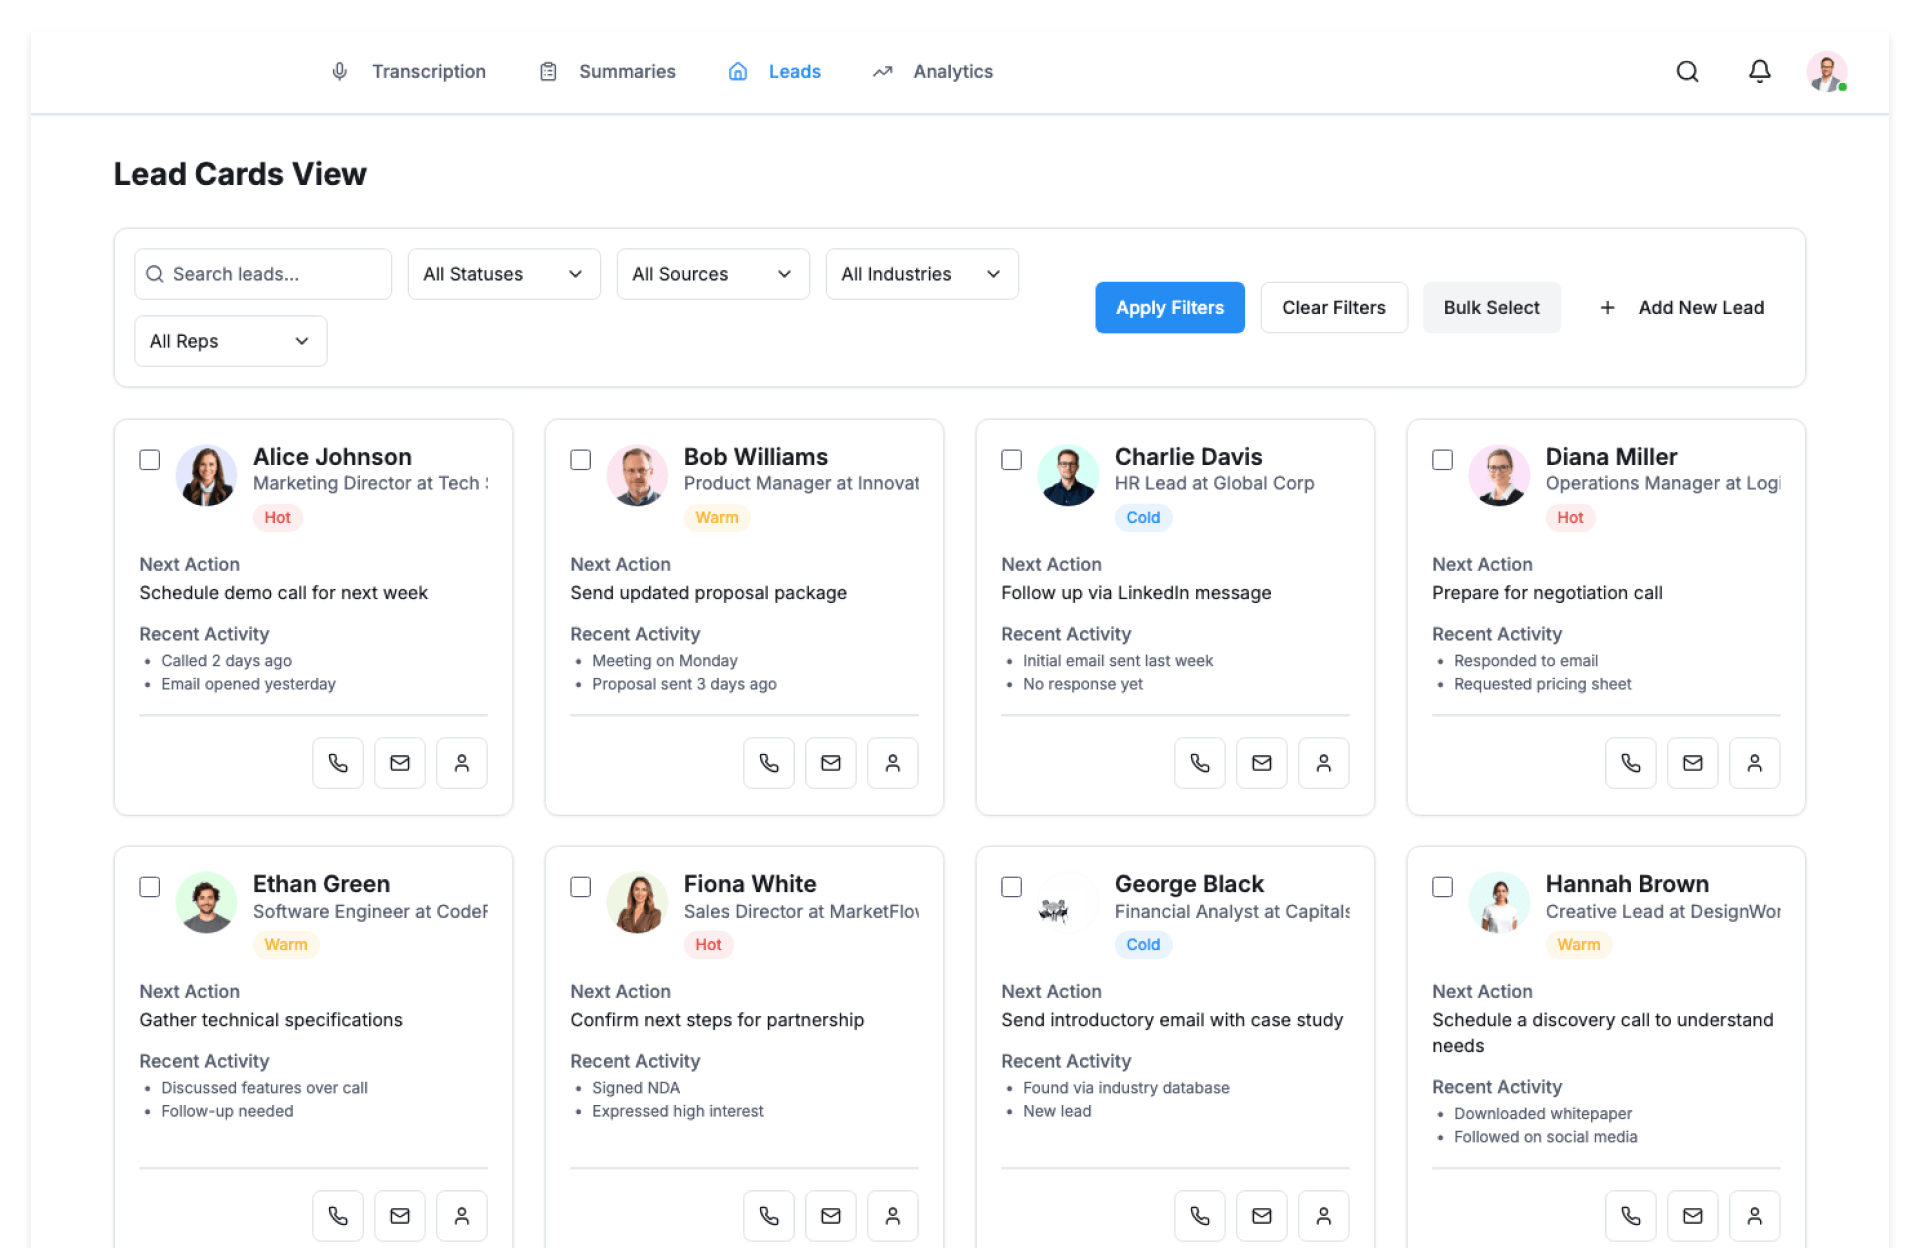Click the phone icon on Alice Johnson's card
The height and width of the screenshot is (1248, 1920).
338,763
